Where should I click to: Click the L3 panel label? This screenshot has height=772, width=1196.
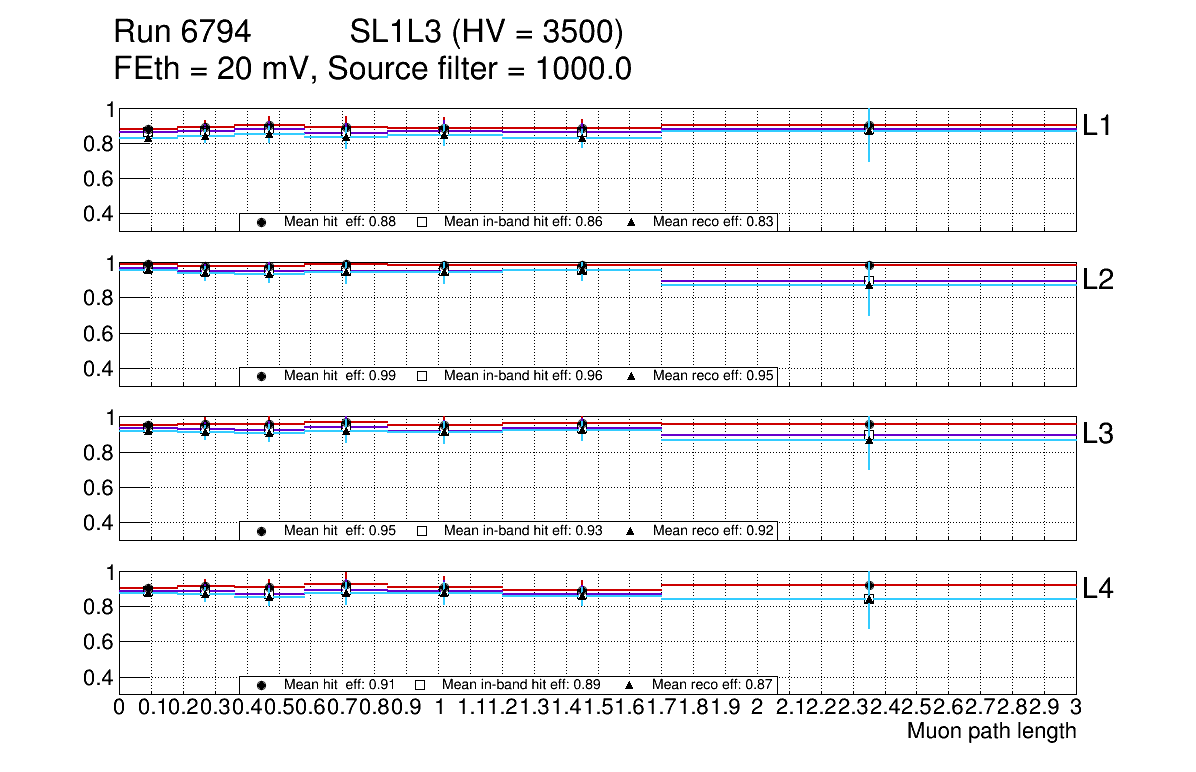click(1098, 434)
